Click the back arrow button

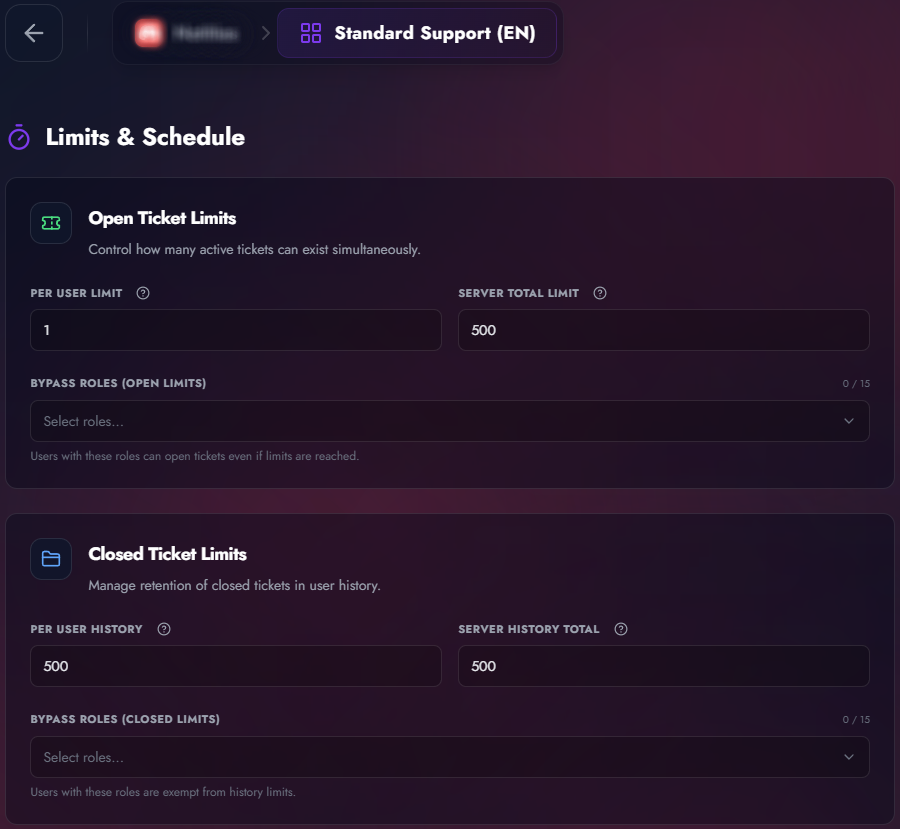coord(34,33)
